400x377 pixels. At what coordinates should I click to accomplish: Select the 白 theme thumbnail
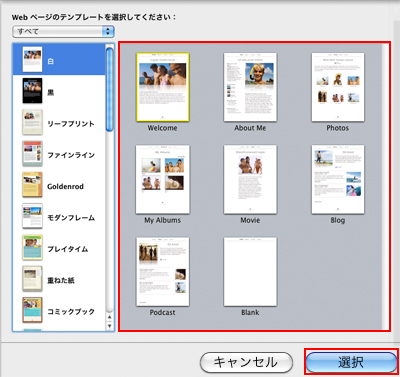pos(32,59)
